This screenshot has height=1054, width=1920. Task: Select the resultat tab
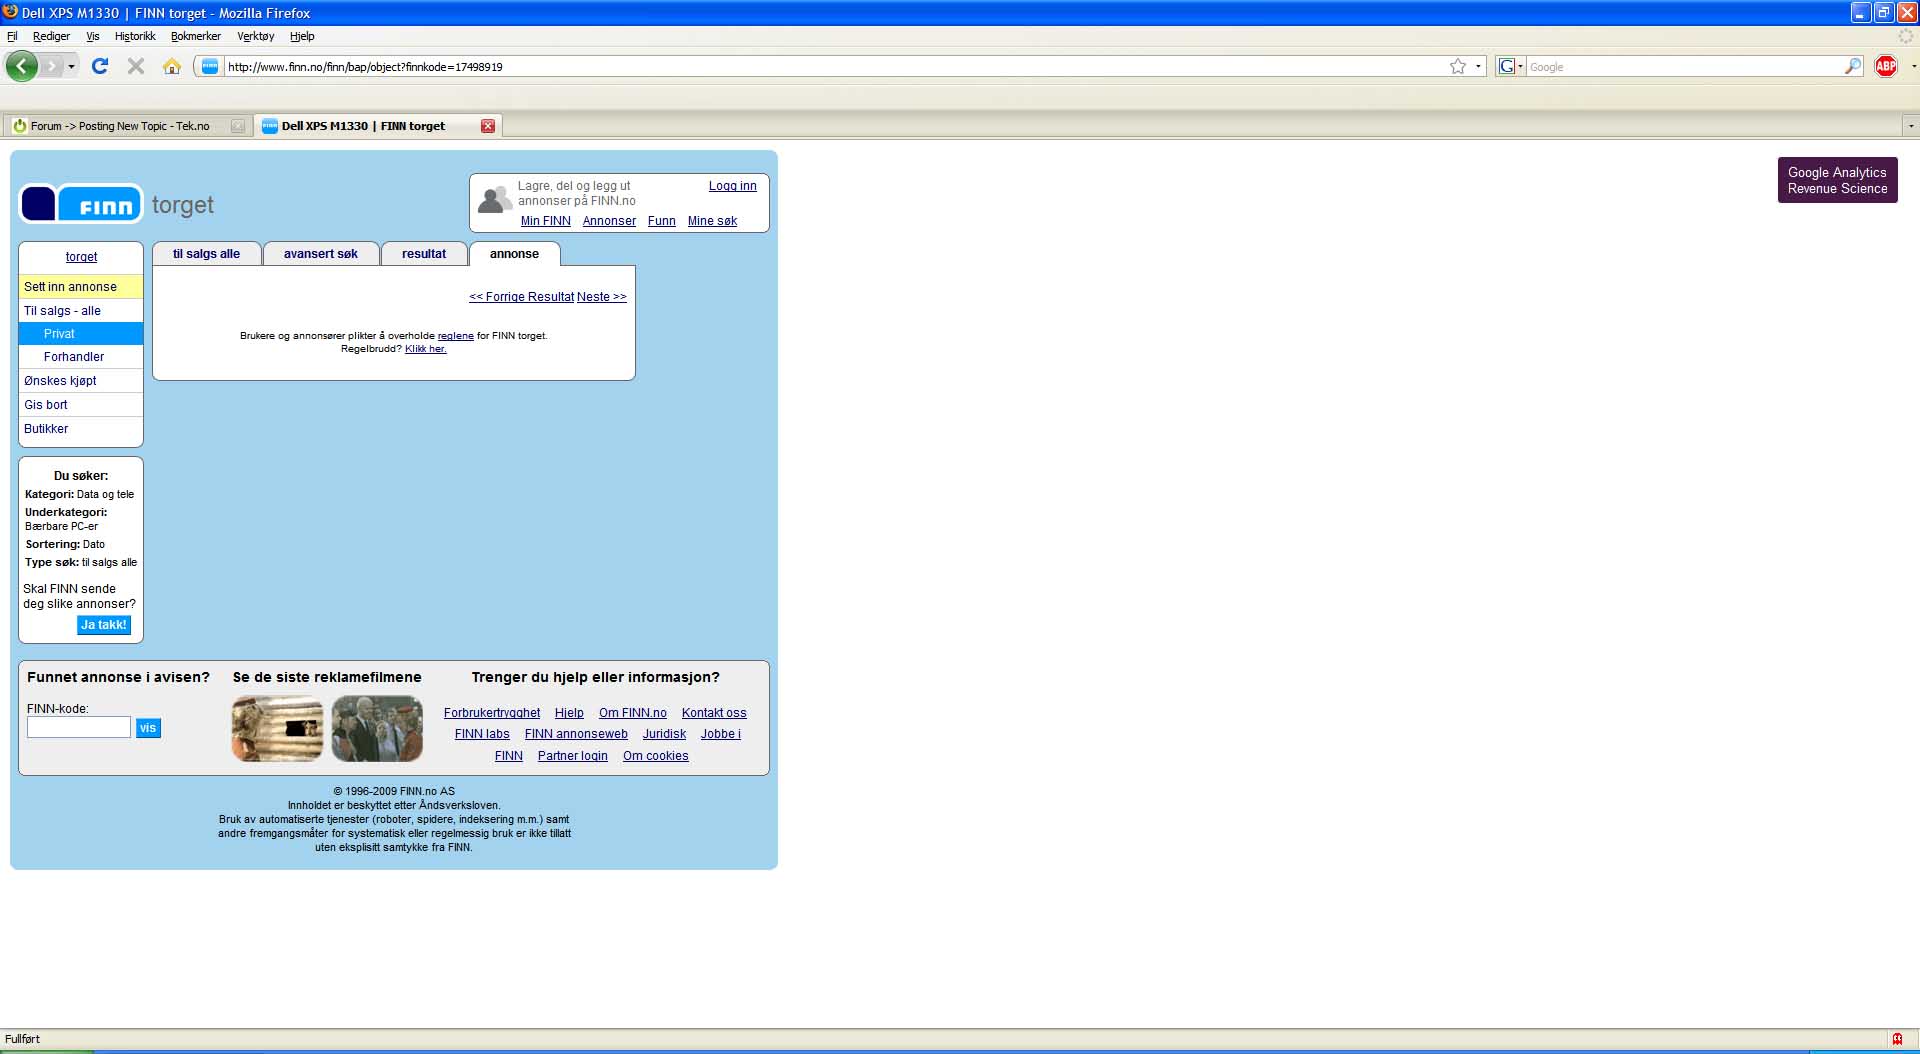point(424,254)
